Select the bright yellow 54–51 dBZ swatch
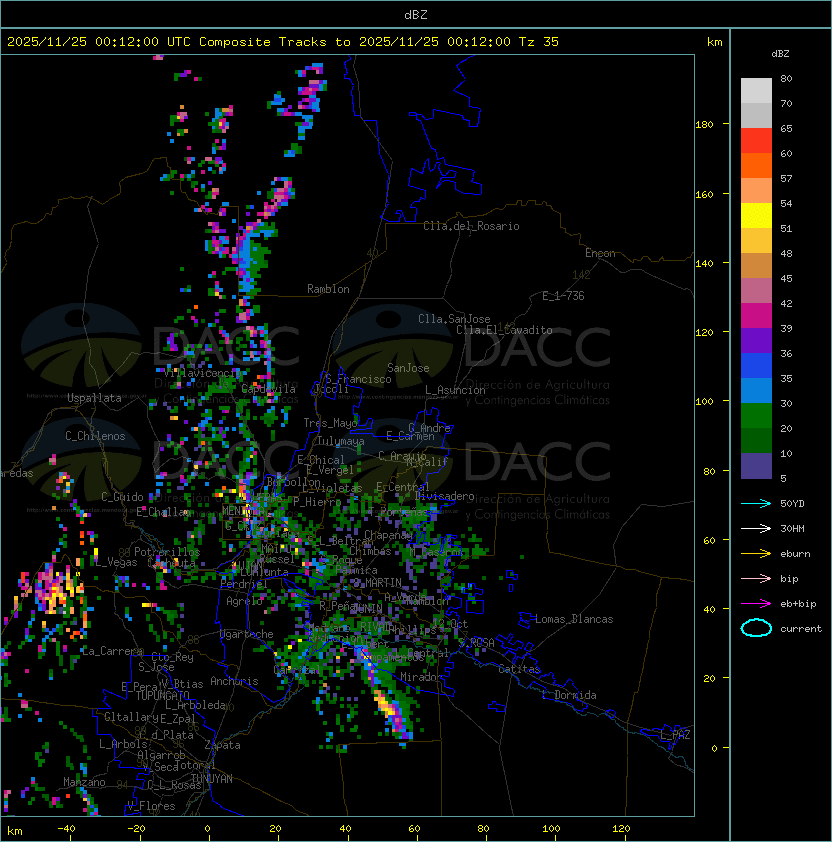 click(756, 216)
